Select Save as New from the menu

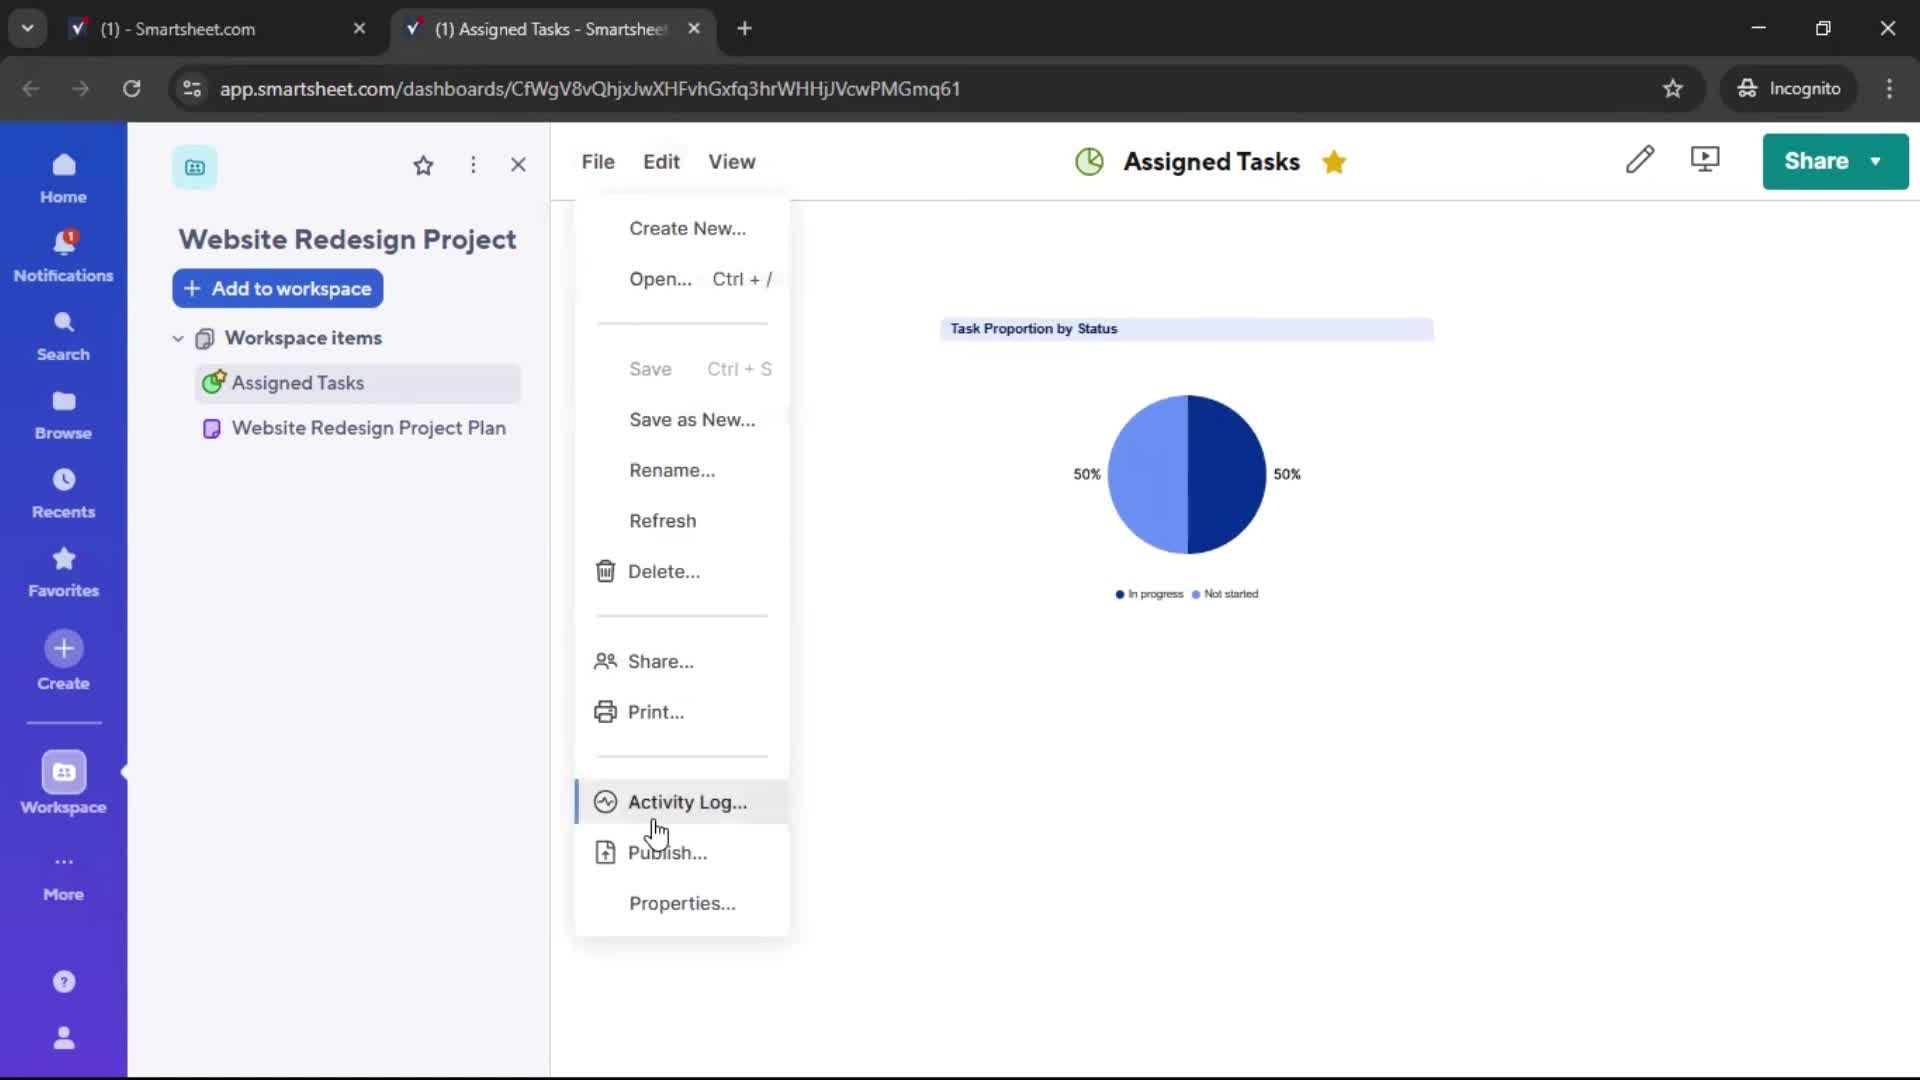pos(692,419)
